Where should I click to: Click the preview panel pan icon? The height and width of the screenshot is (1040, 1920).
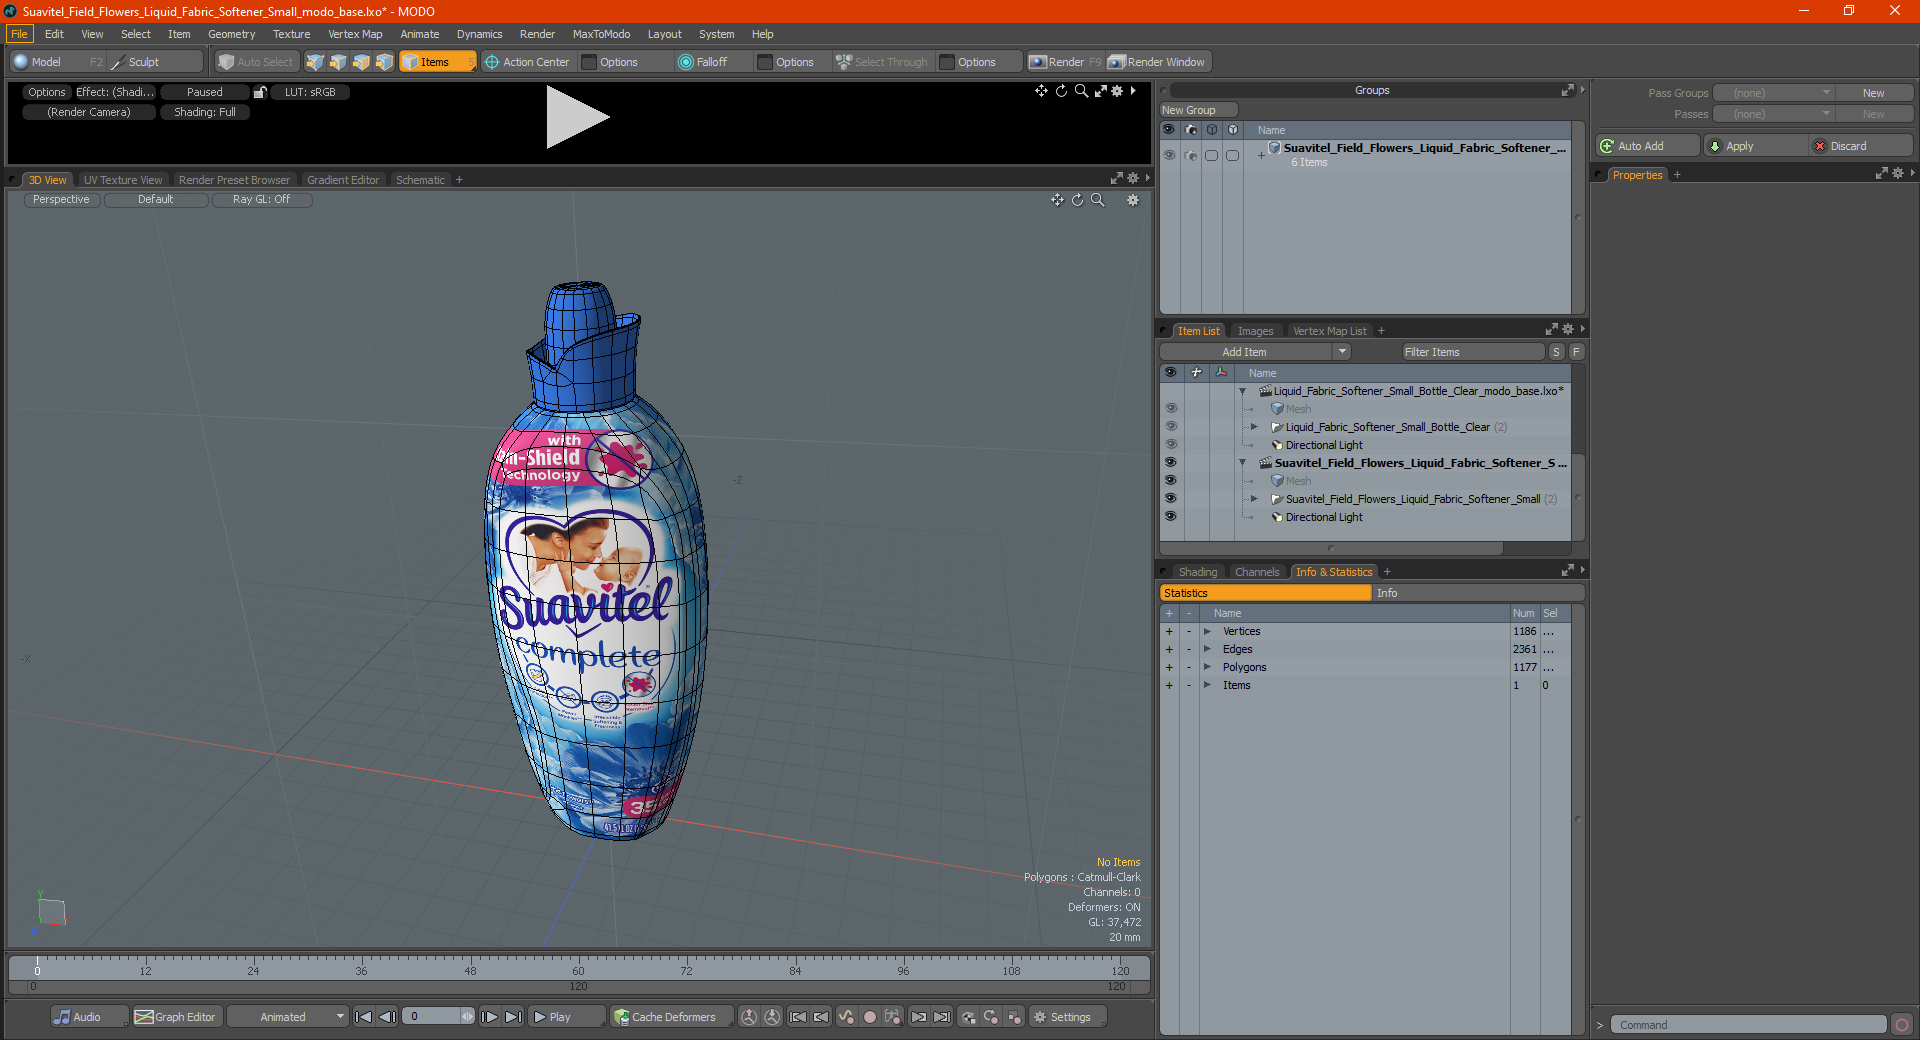(x=1041, y=91)
